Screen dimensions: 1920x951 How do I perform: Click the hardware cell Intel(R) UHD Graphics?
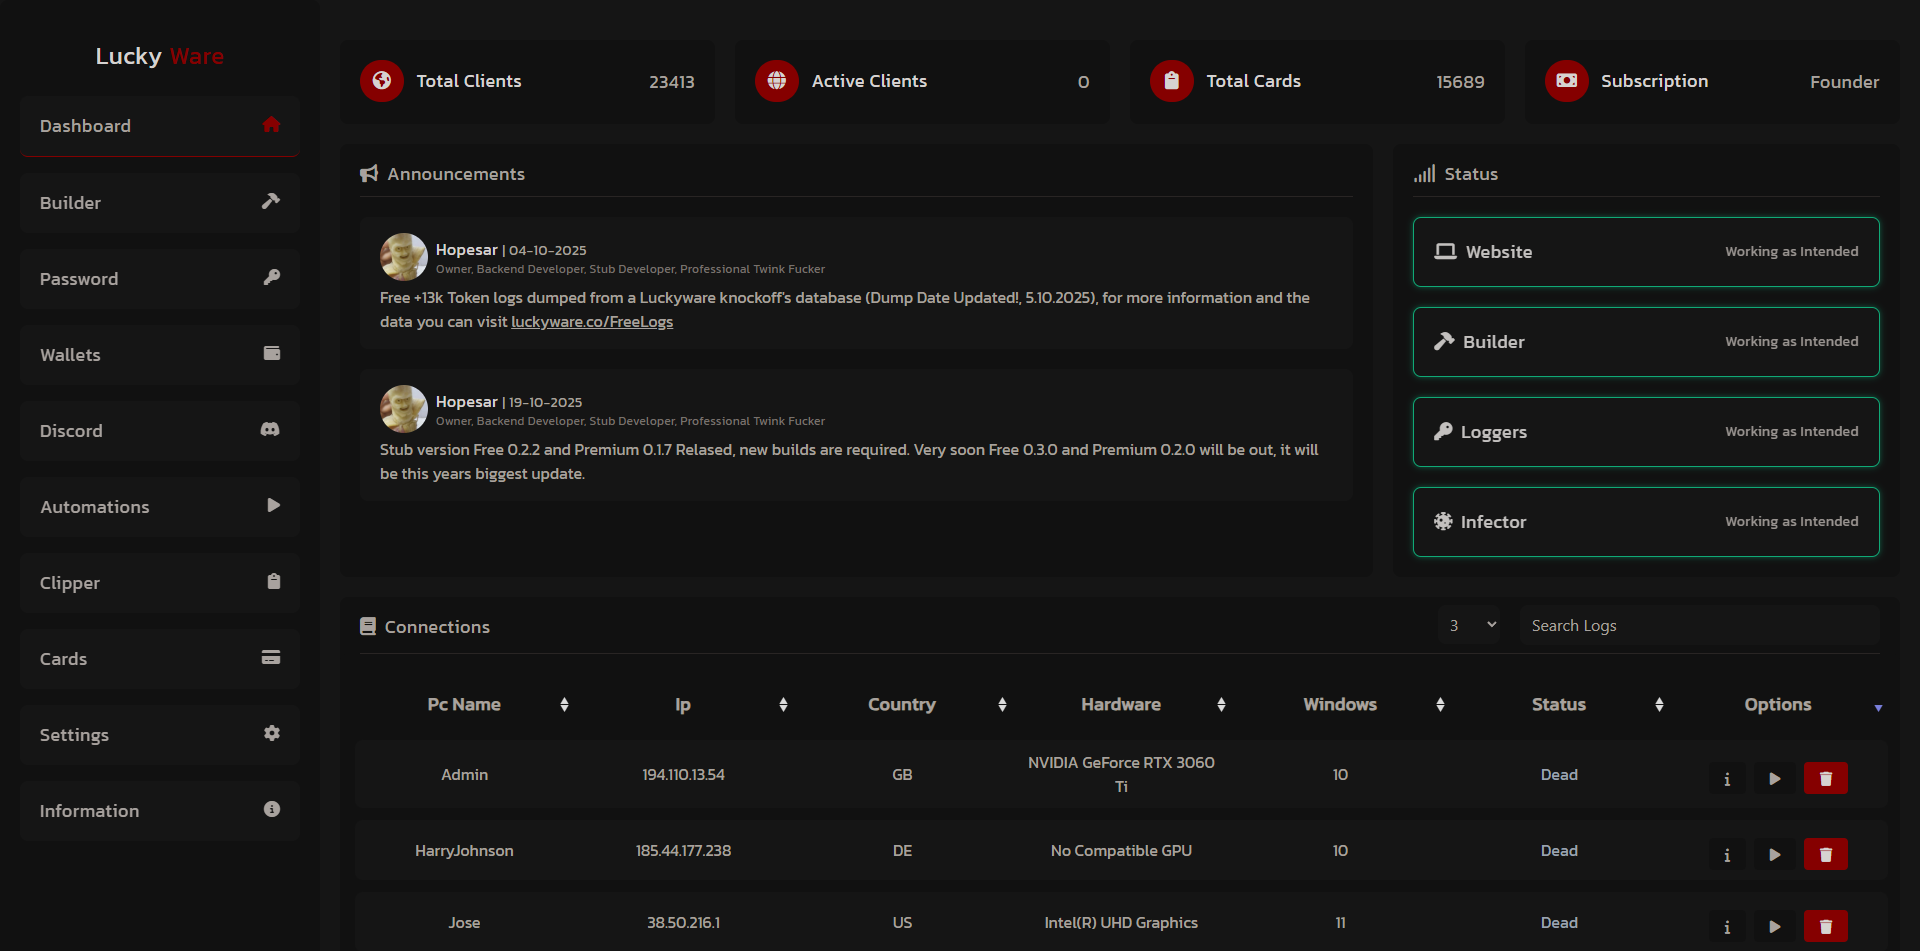click(x=1121, y=923)
